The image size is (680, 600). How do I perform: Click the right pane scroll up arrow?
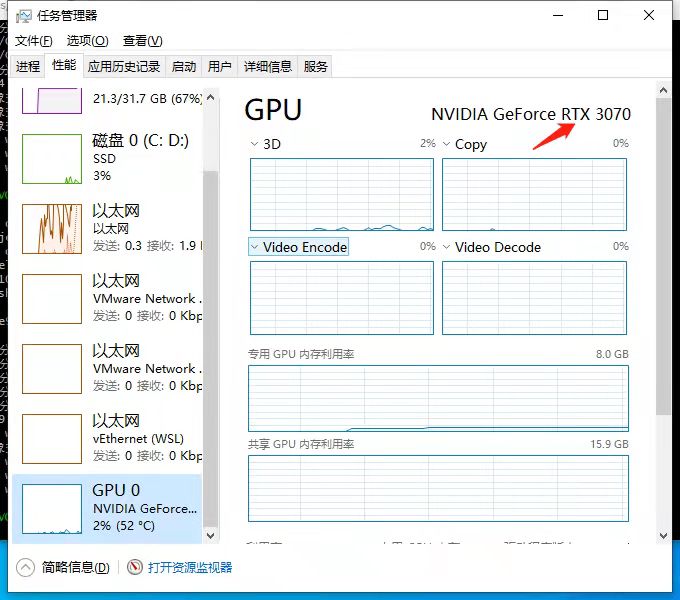click(663, 90)
